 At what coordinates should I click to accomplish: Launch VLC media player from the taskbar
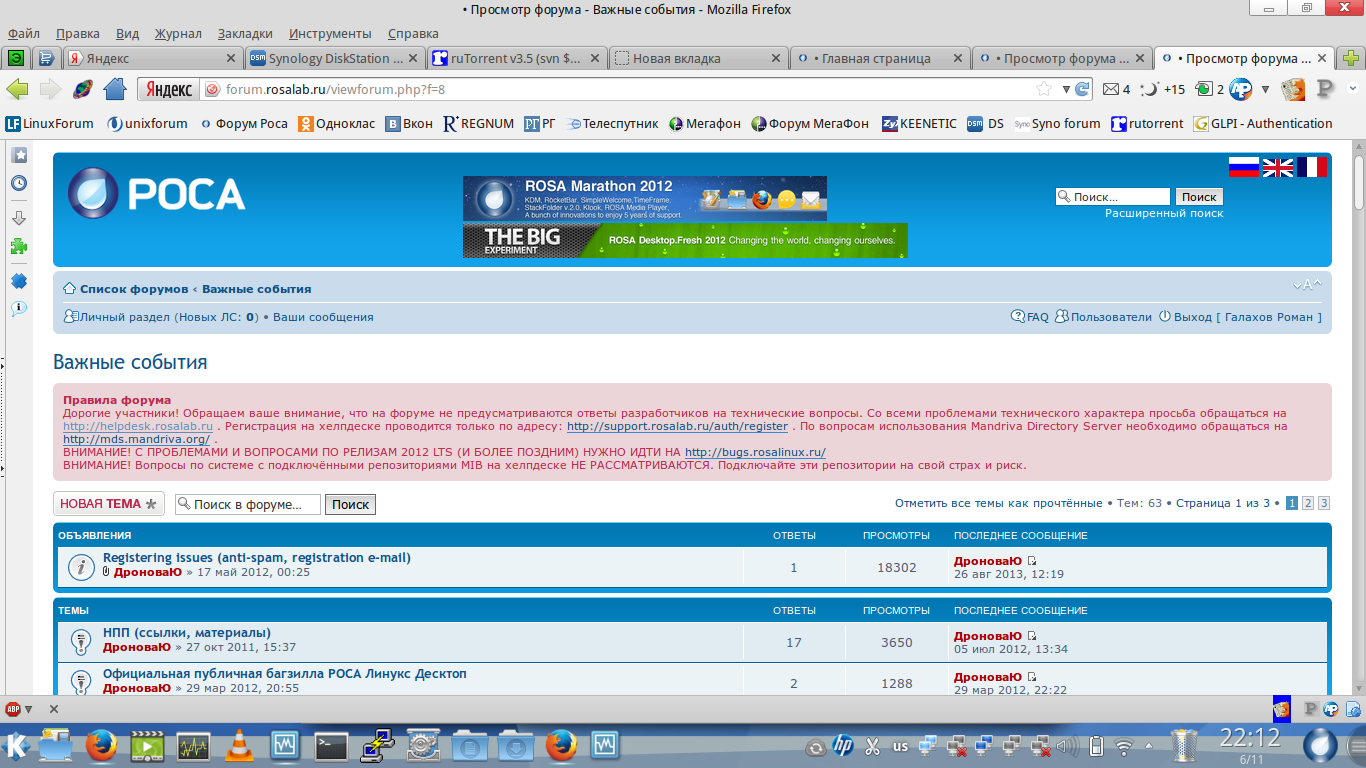coord(239,745)
